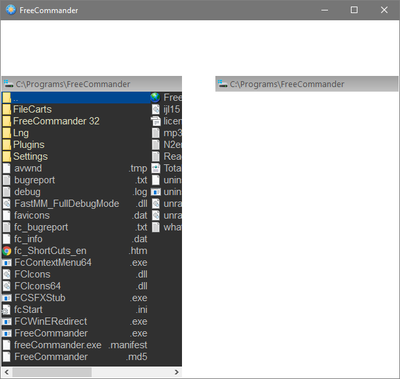Viewport: 400px width, 379px height.
Task: Select the FreeCommander 32 folder name
Action: 56,121
